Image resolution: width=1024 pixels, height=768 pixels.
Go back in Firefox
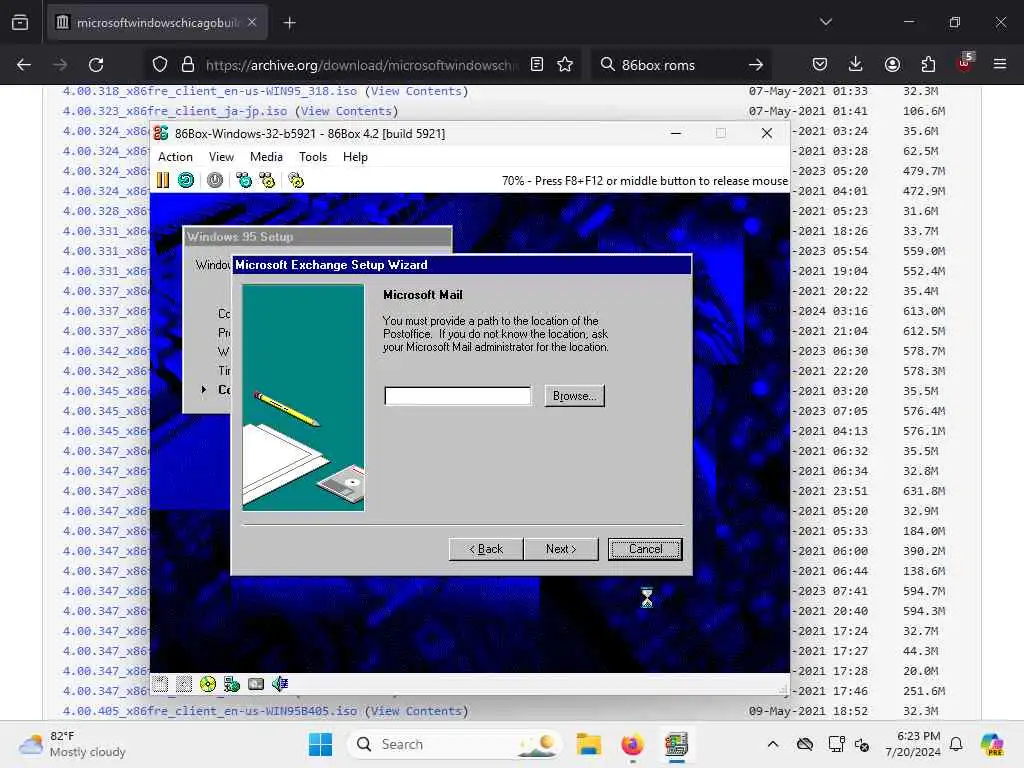(24, 65)
